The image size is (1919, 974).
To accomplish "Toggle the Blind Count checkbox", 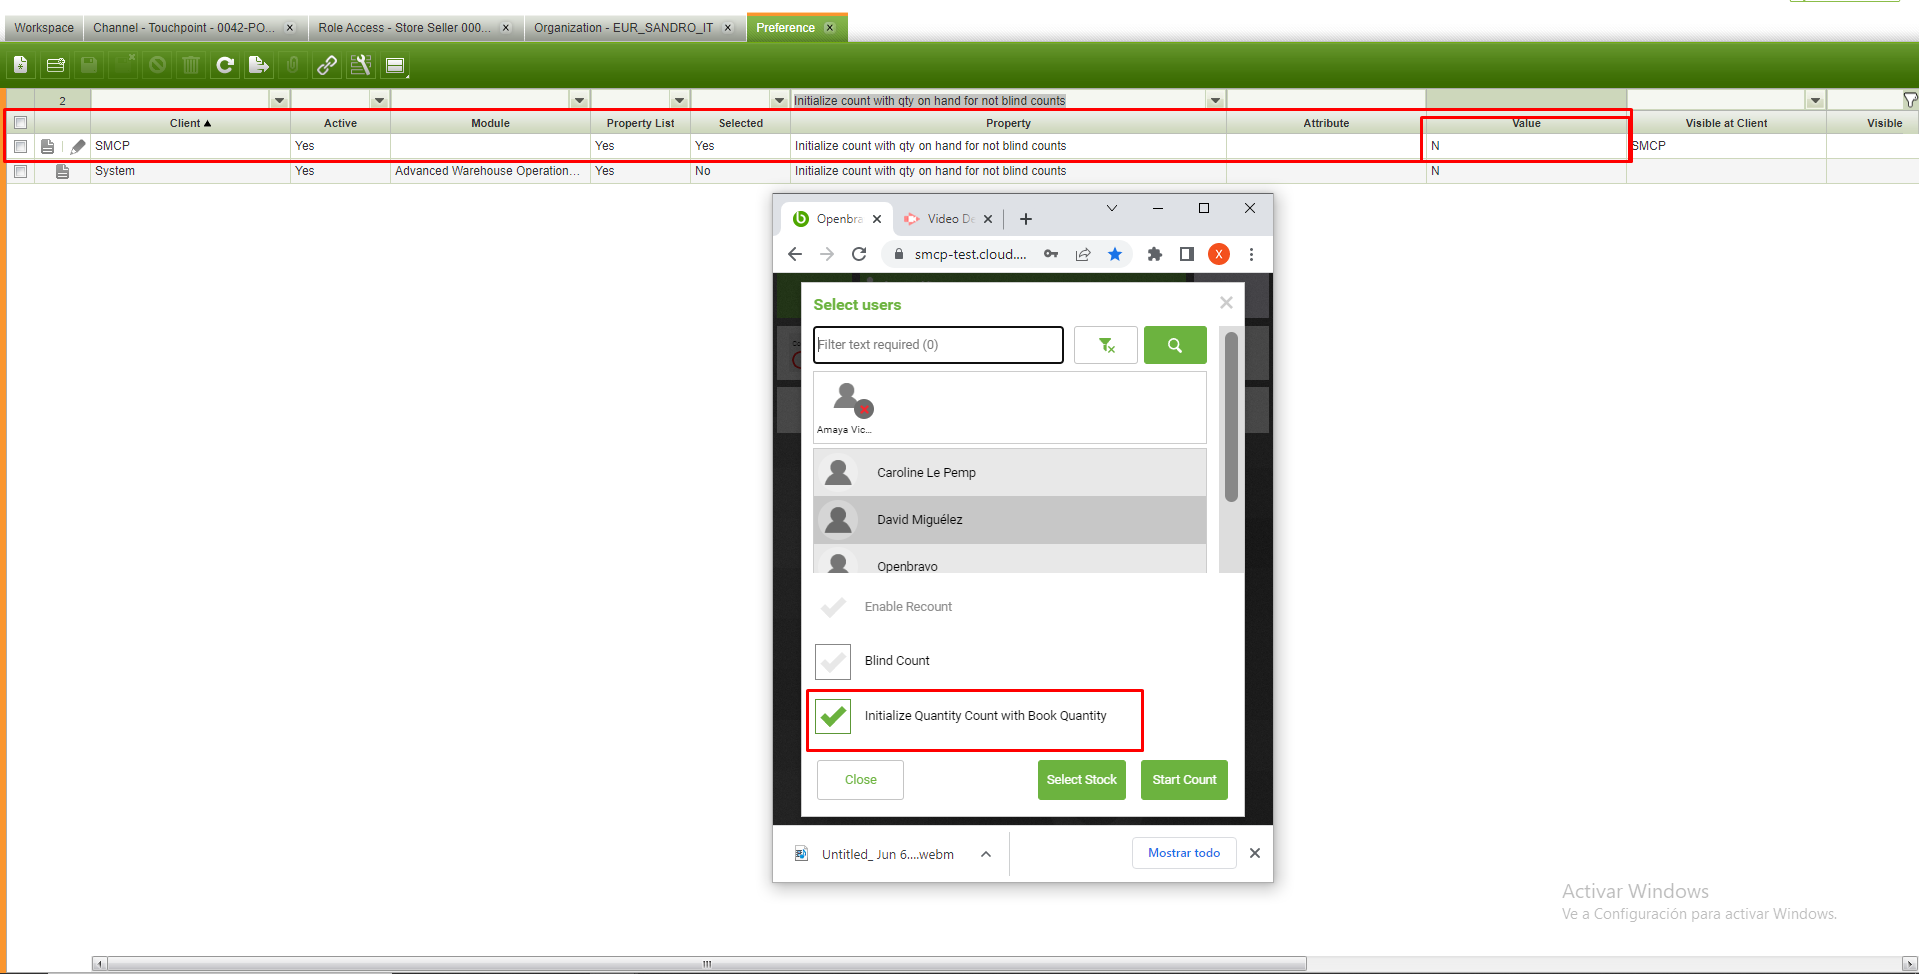I will click(833, 662).
